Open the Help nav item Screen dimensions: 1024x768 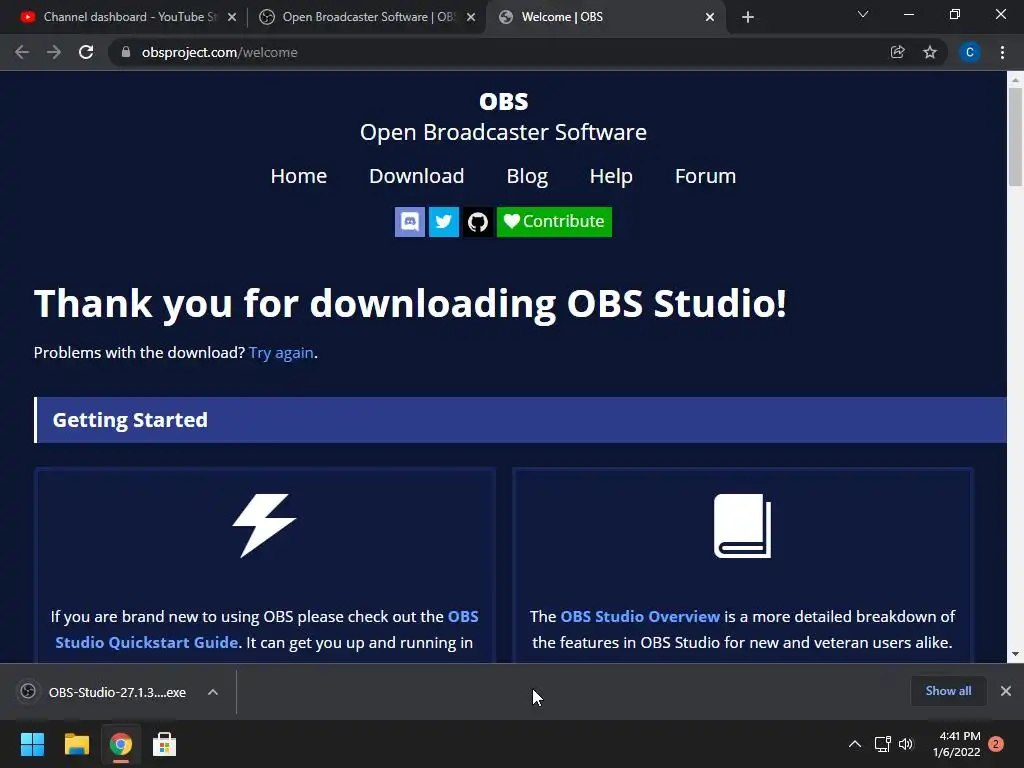point(611,176)
